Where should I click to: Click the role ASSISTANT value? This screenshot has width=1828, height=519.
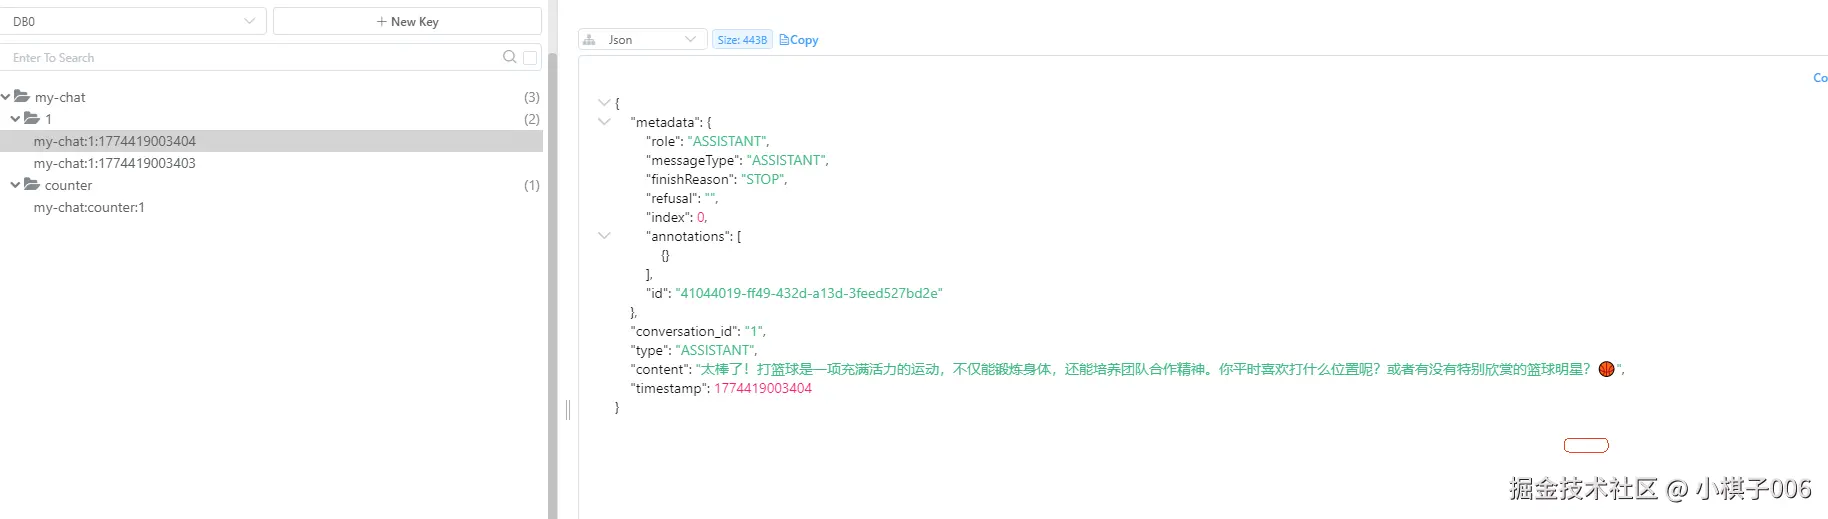727,141
